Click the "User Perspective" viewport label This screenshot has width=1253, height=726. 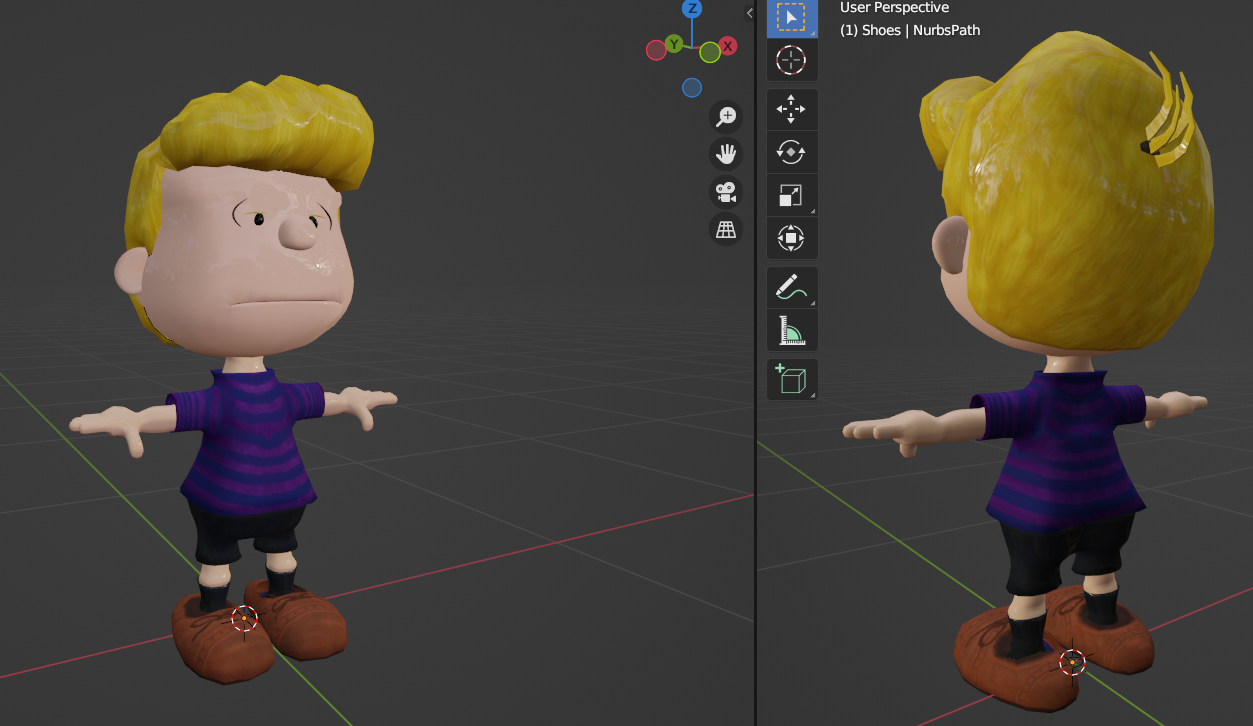tap(894, 8)
